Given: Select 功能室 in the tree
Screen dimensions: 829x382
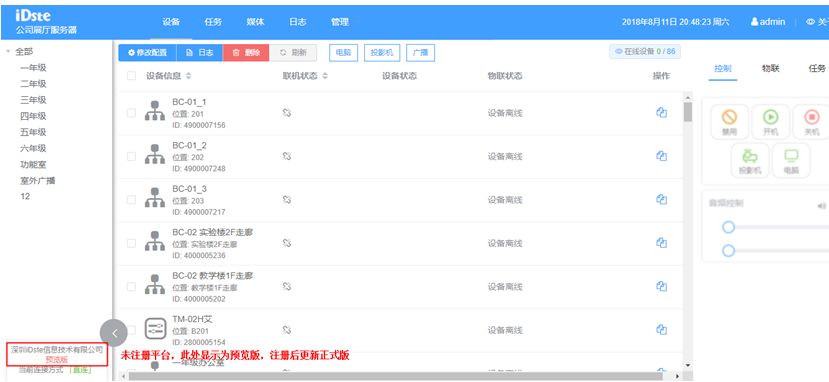Looking at the screenshot, I should pyautogui.click(x=33, y=164).
